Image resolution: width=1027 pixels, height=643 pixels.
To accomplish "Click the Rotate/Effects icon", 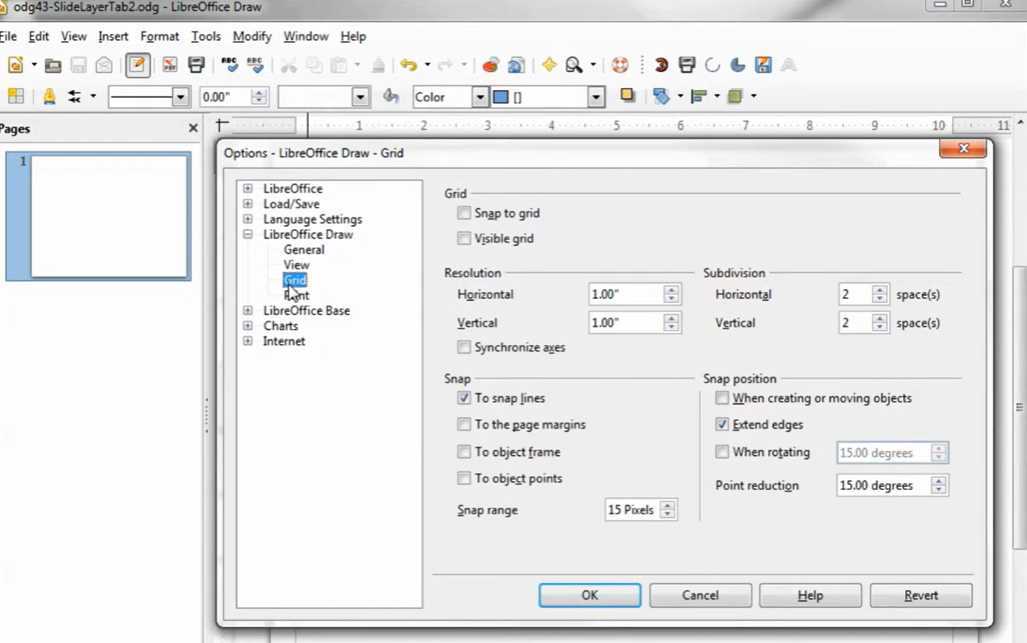I will pos(662,96).
